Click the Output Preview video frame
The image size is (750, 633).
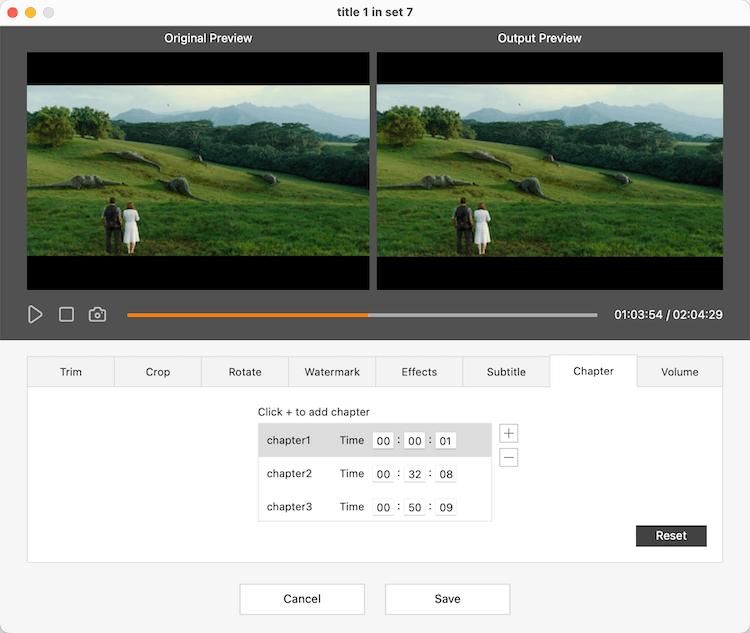pos(550,171)
